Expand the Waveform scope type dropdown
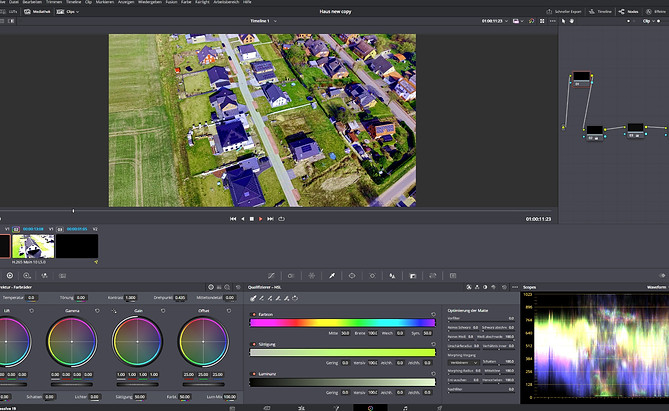This screenshot has height=411, width=669. (656, 286)
